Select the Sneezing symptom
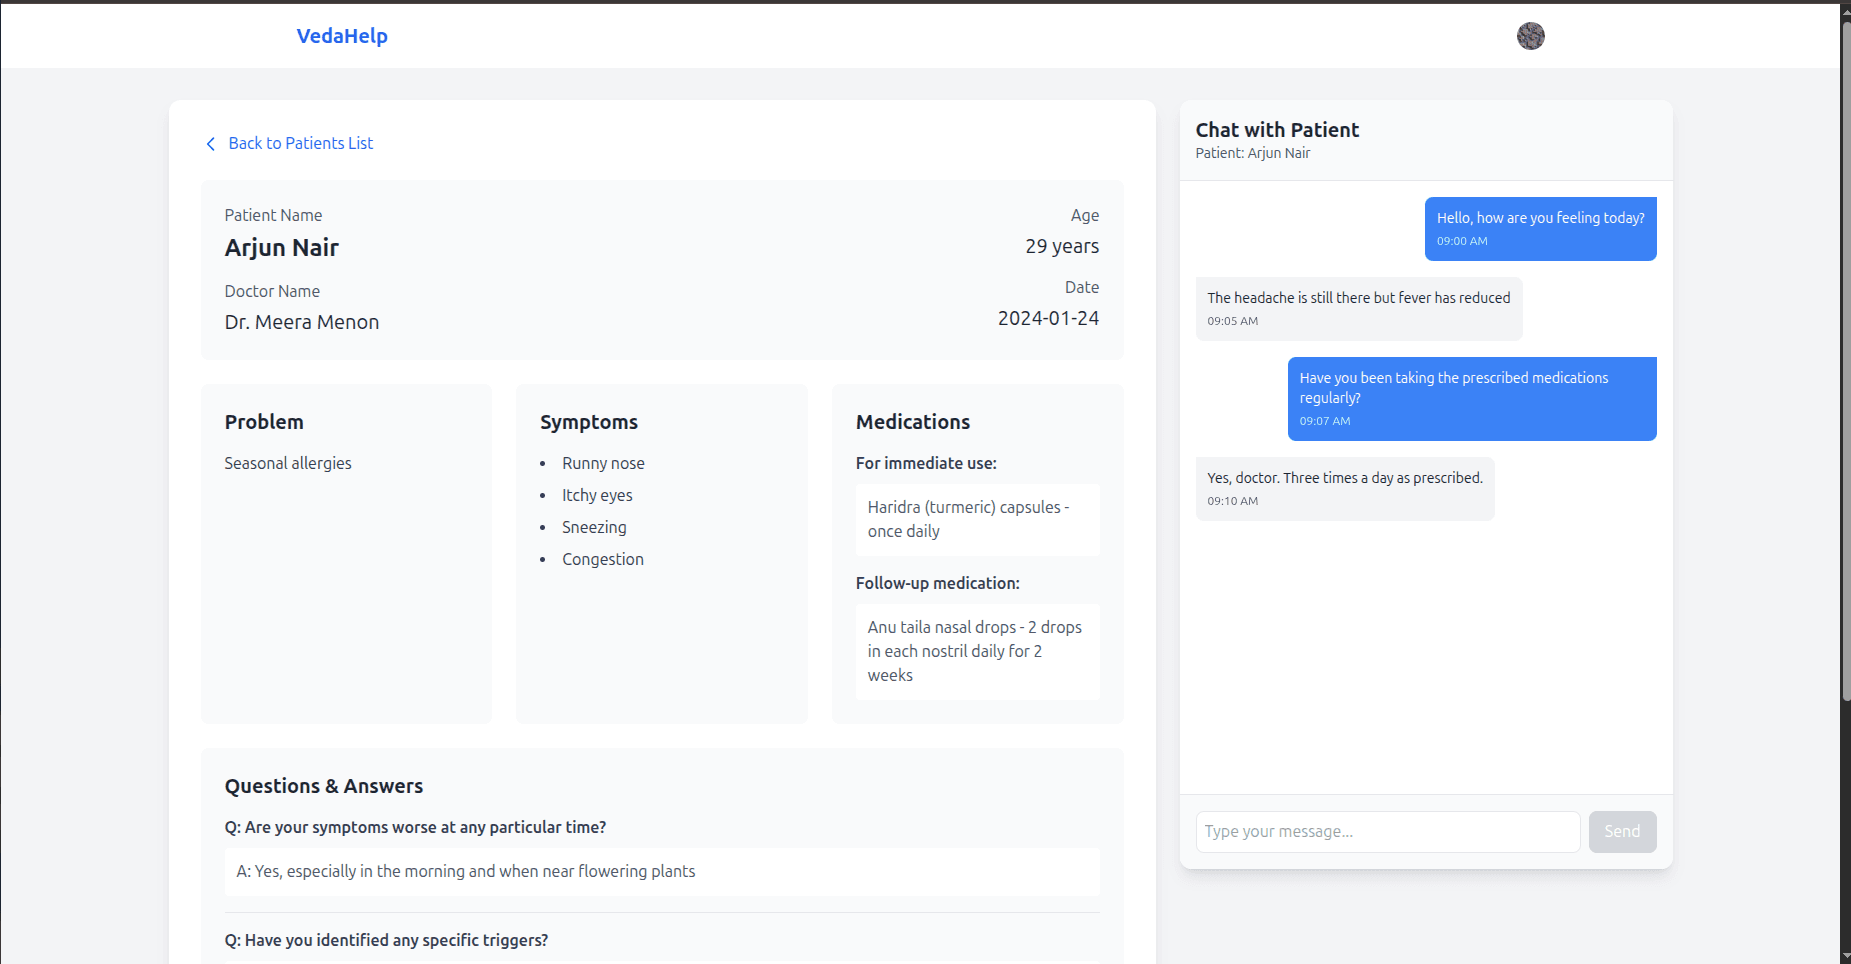 coord(594,527)
